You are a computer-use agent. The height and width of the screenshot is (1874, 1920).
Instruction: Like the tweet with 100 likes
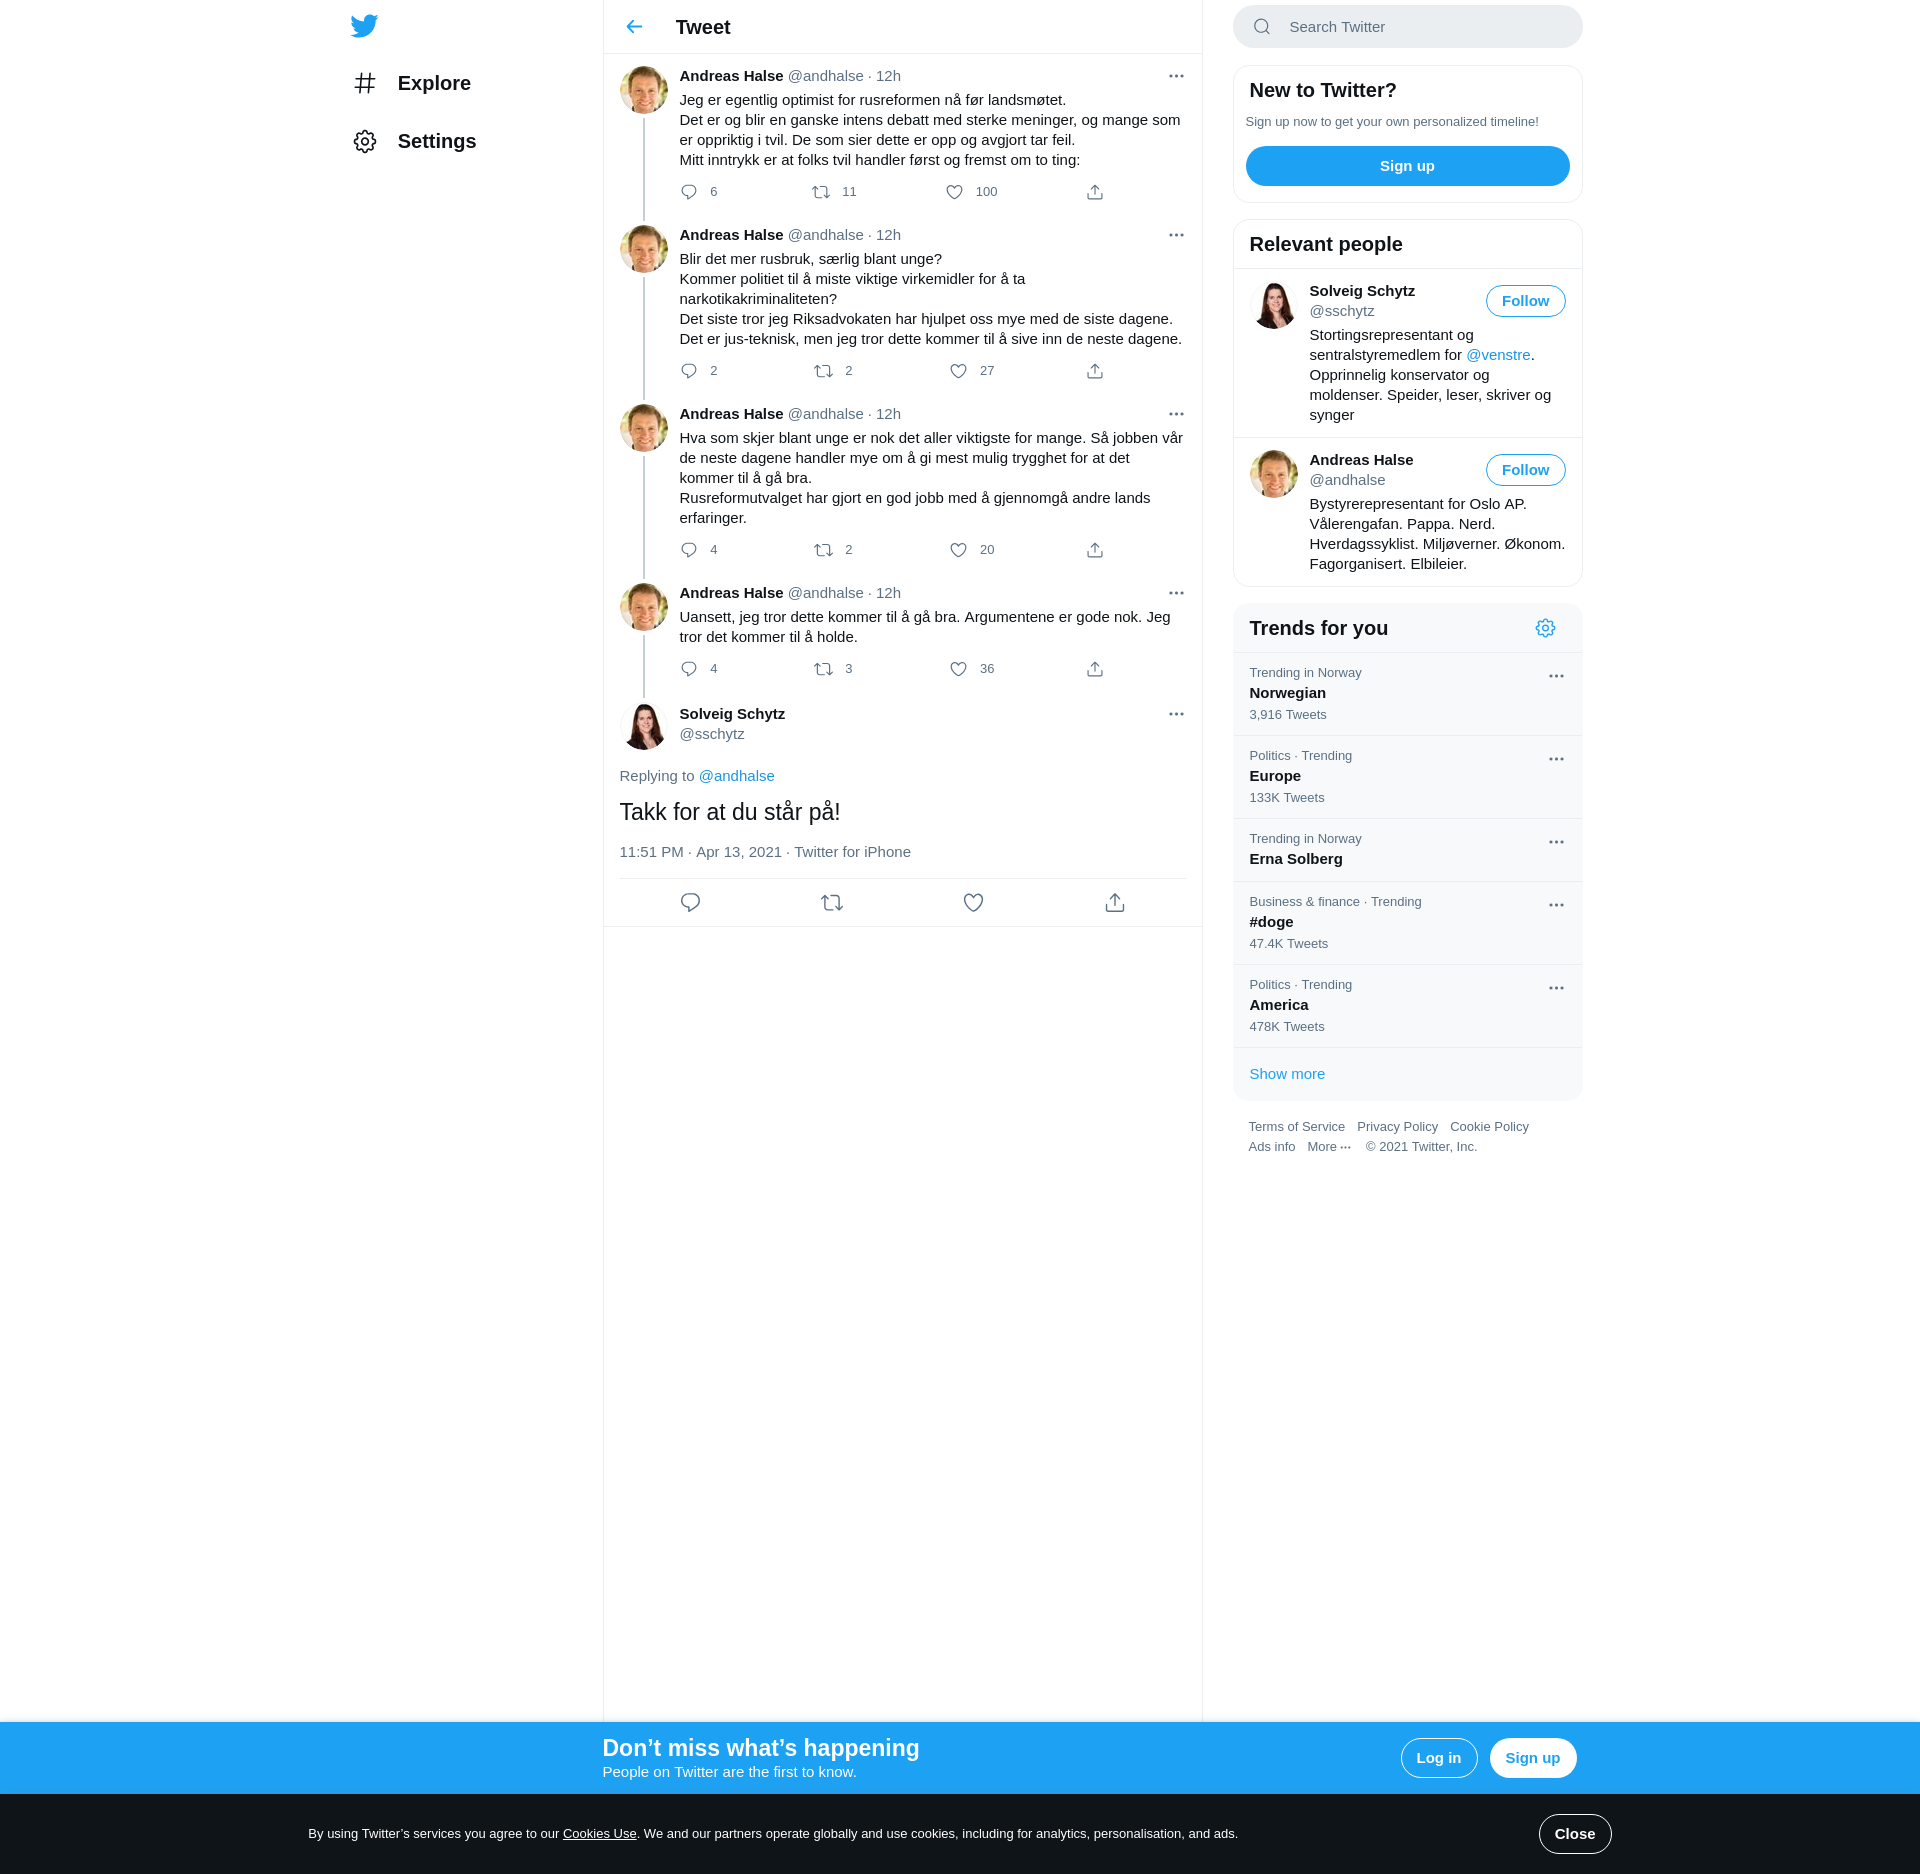955,192
